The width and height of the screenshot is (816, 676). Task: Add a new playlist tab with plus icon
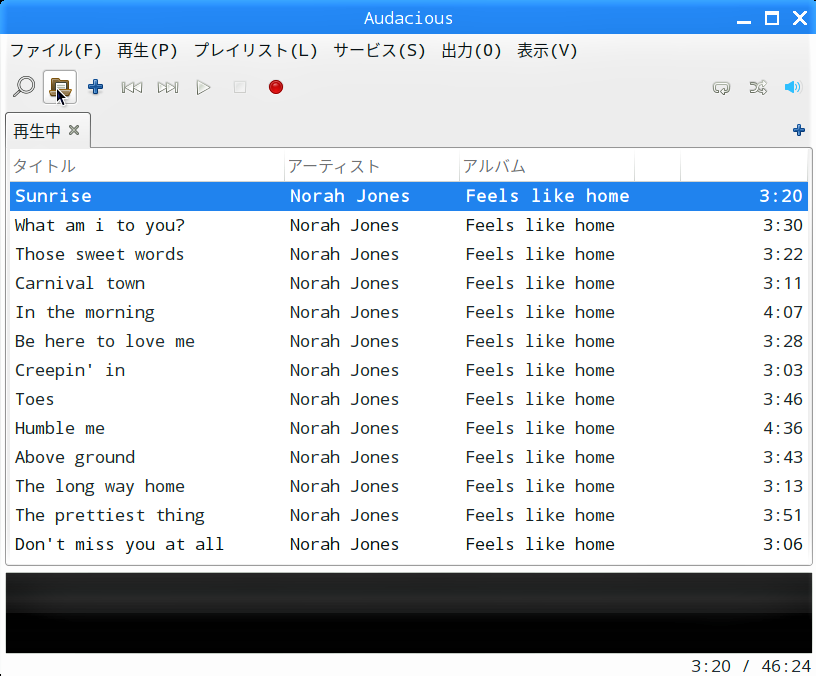click(x=799, y=130)
